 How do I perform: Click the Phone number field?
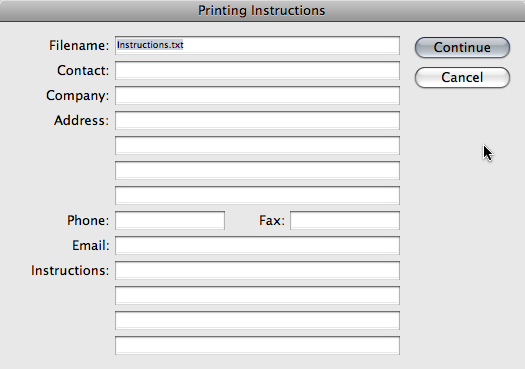tap(170, 220)
